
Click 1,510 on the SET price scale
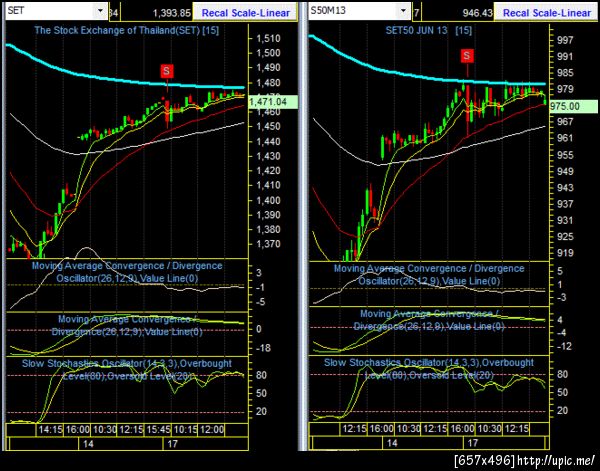click(x=268, y=39)
